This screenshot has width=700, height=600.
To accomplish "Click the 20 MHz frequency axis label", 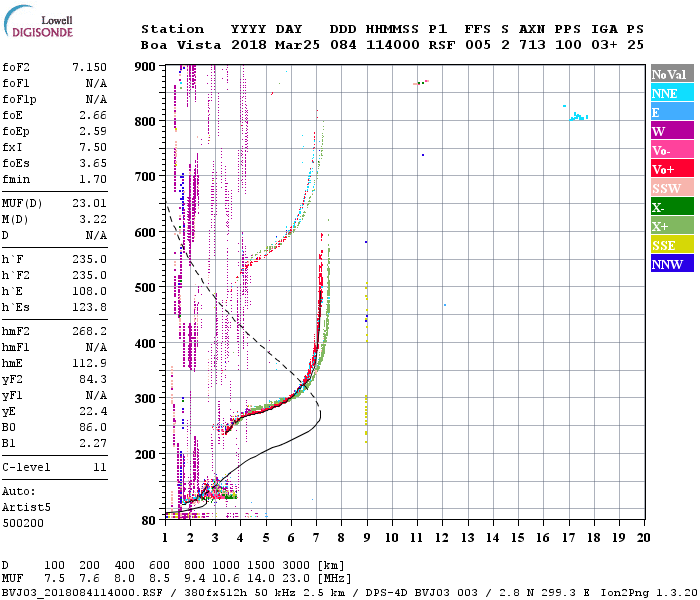I will pyautogui.click(x=643, y=538).
